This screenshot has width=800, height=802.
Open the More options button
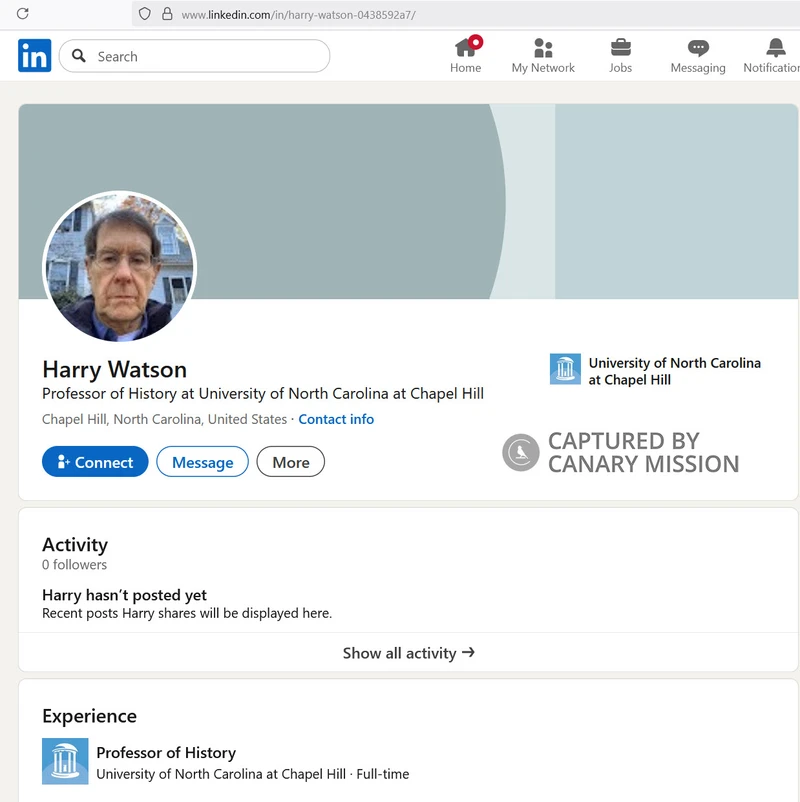291,462
